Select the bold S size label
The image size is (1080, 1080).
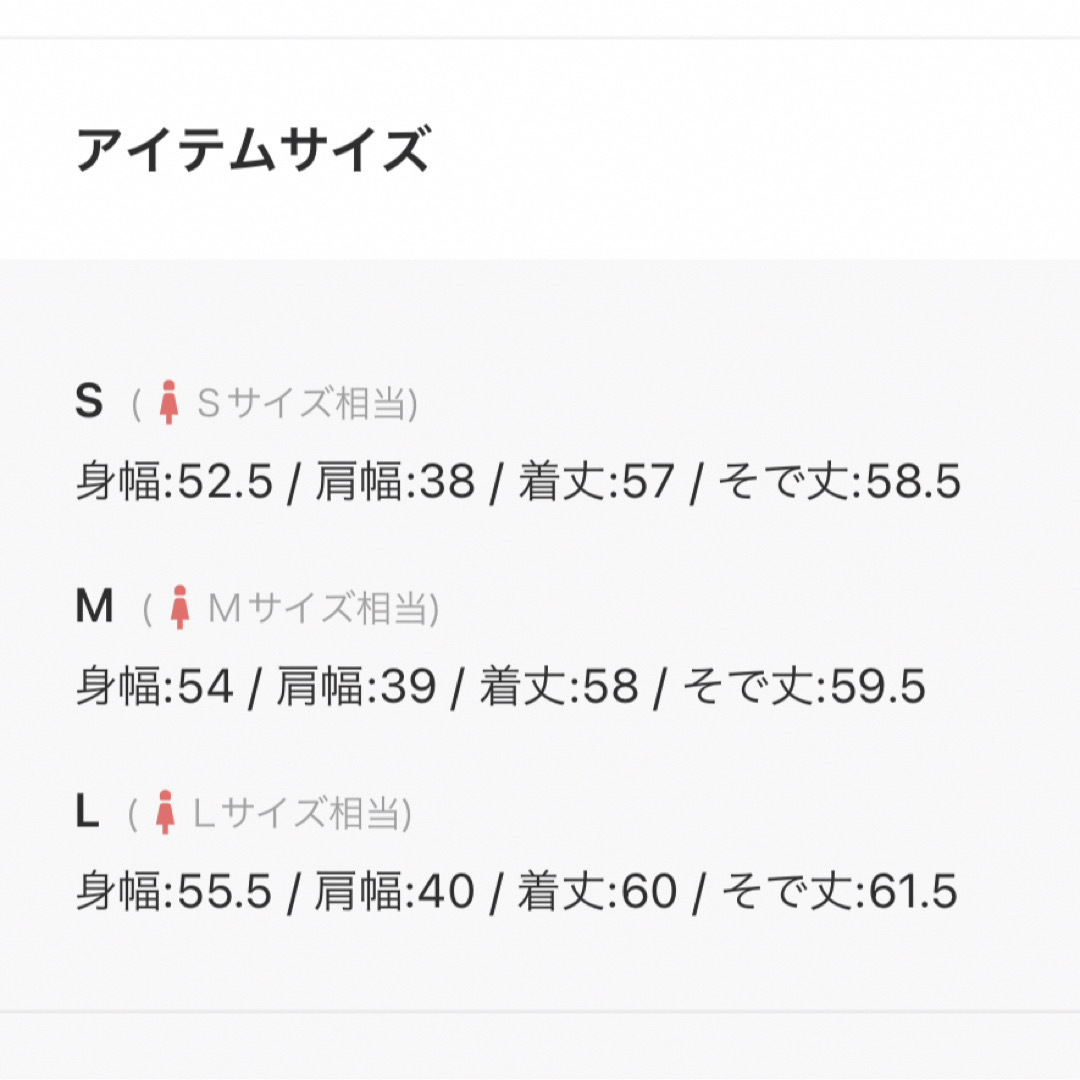pyautogui.click(x=89, y=400)
